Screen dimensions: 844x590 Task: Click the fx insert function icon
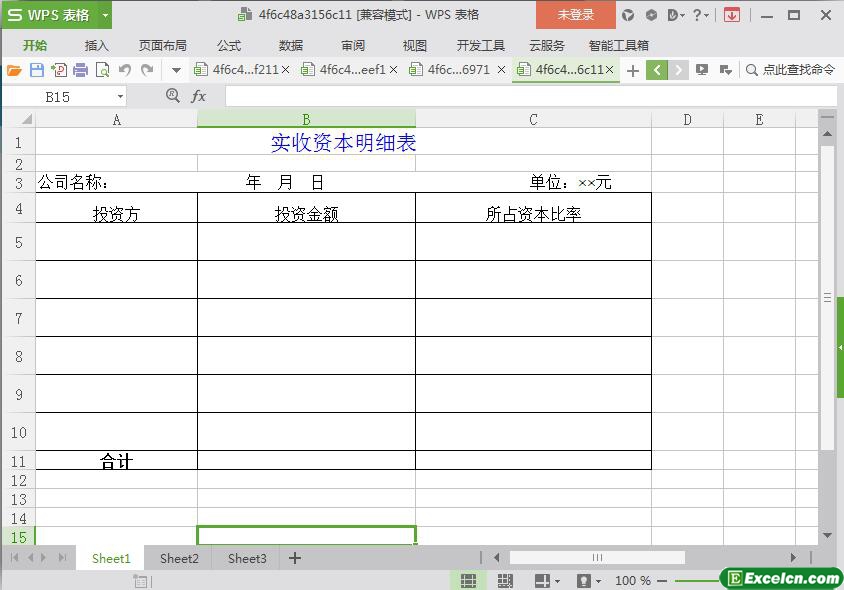click(199, 96)
